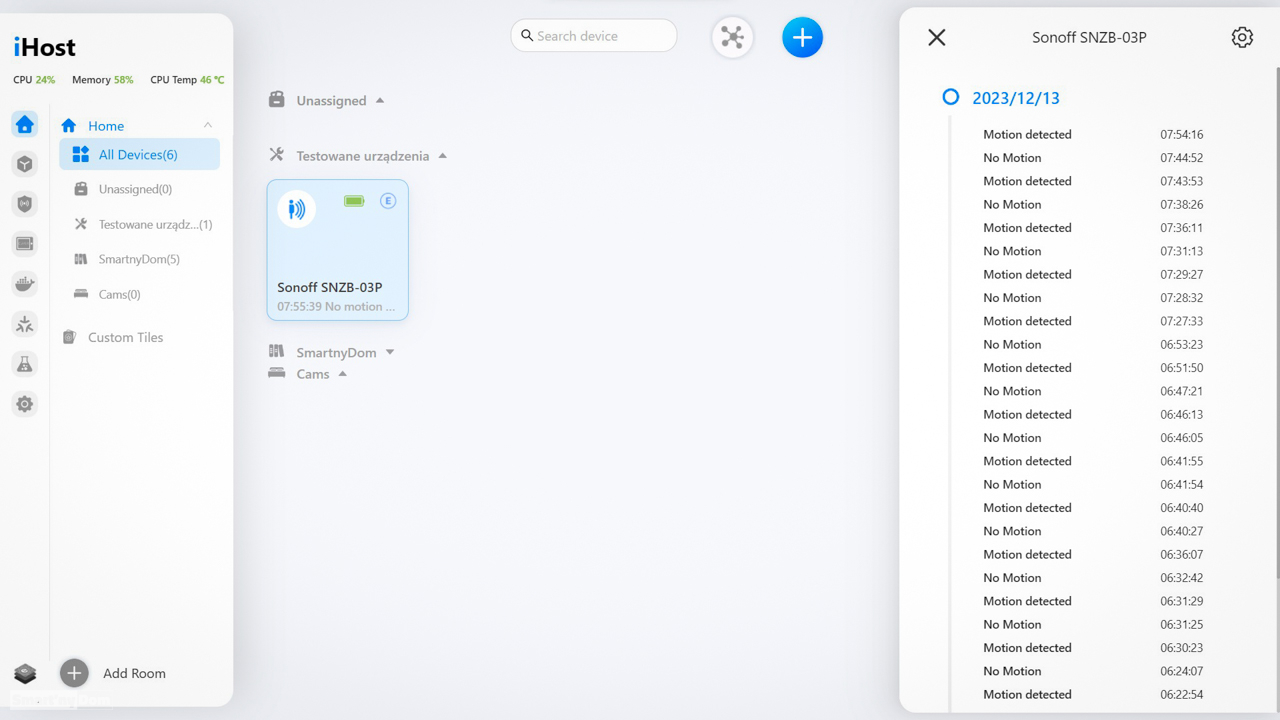Focus the Search device field
Image resolution: width=1280 pixels, height=720 pixels.
click(x=594, y=36)
